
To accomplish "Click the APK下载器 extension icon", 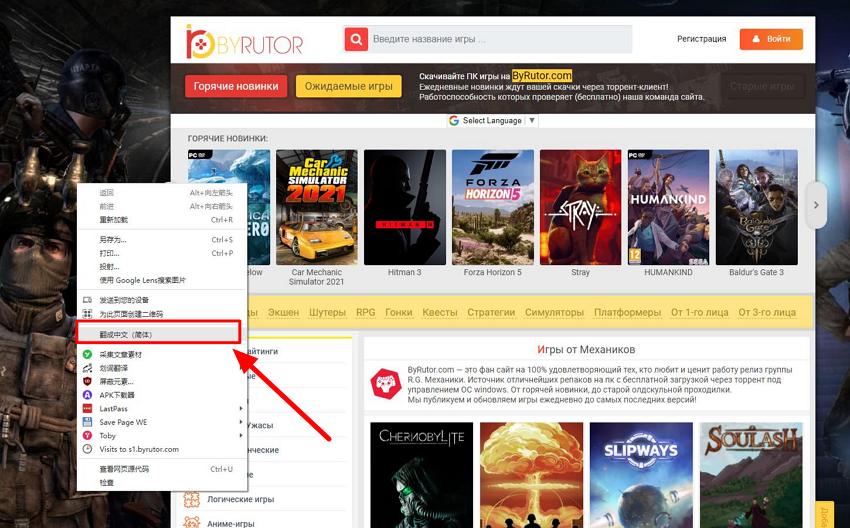I will (x=88, y=395).
